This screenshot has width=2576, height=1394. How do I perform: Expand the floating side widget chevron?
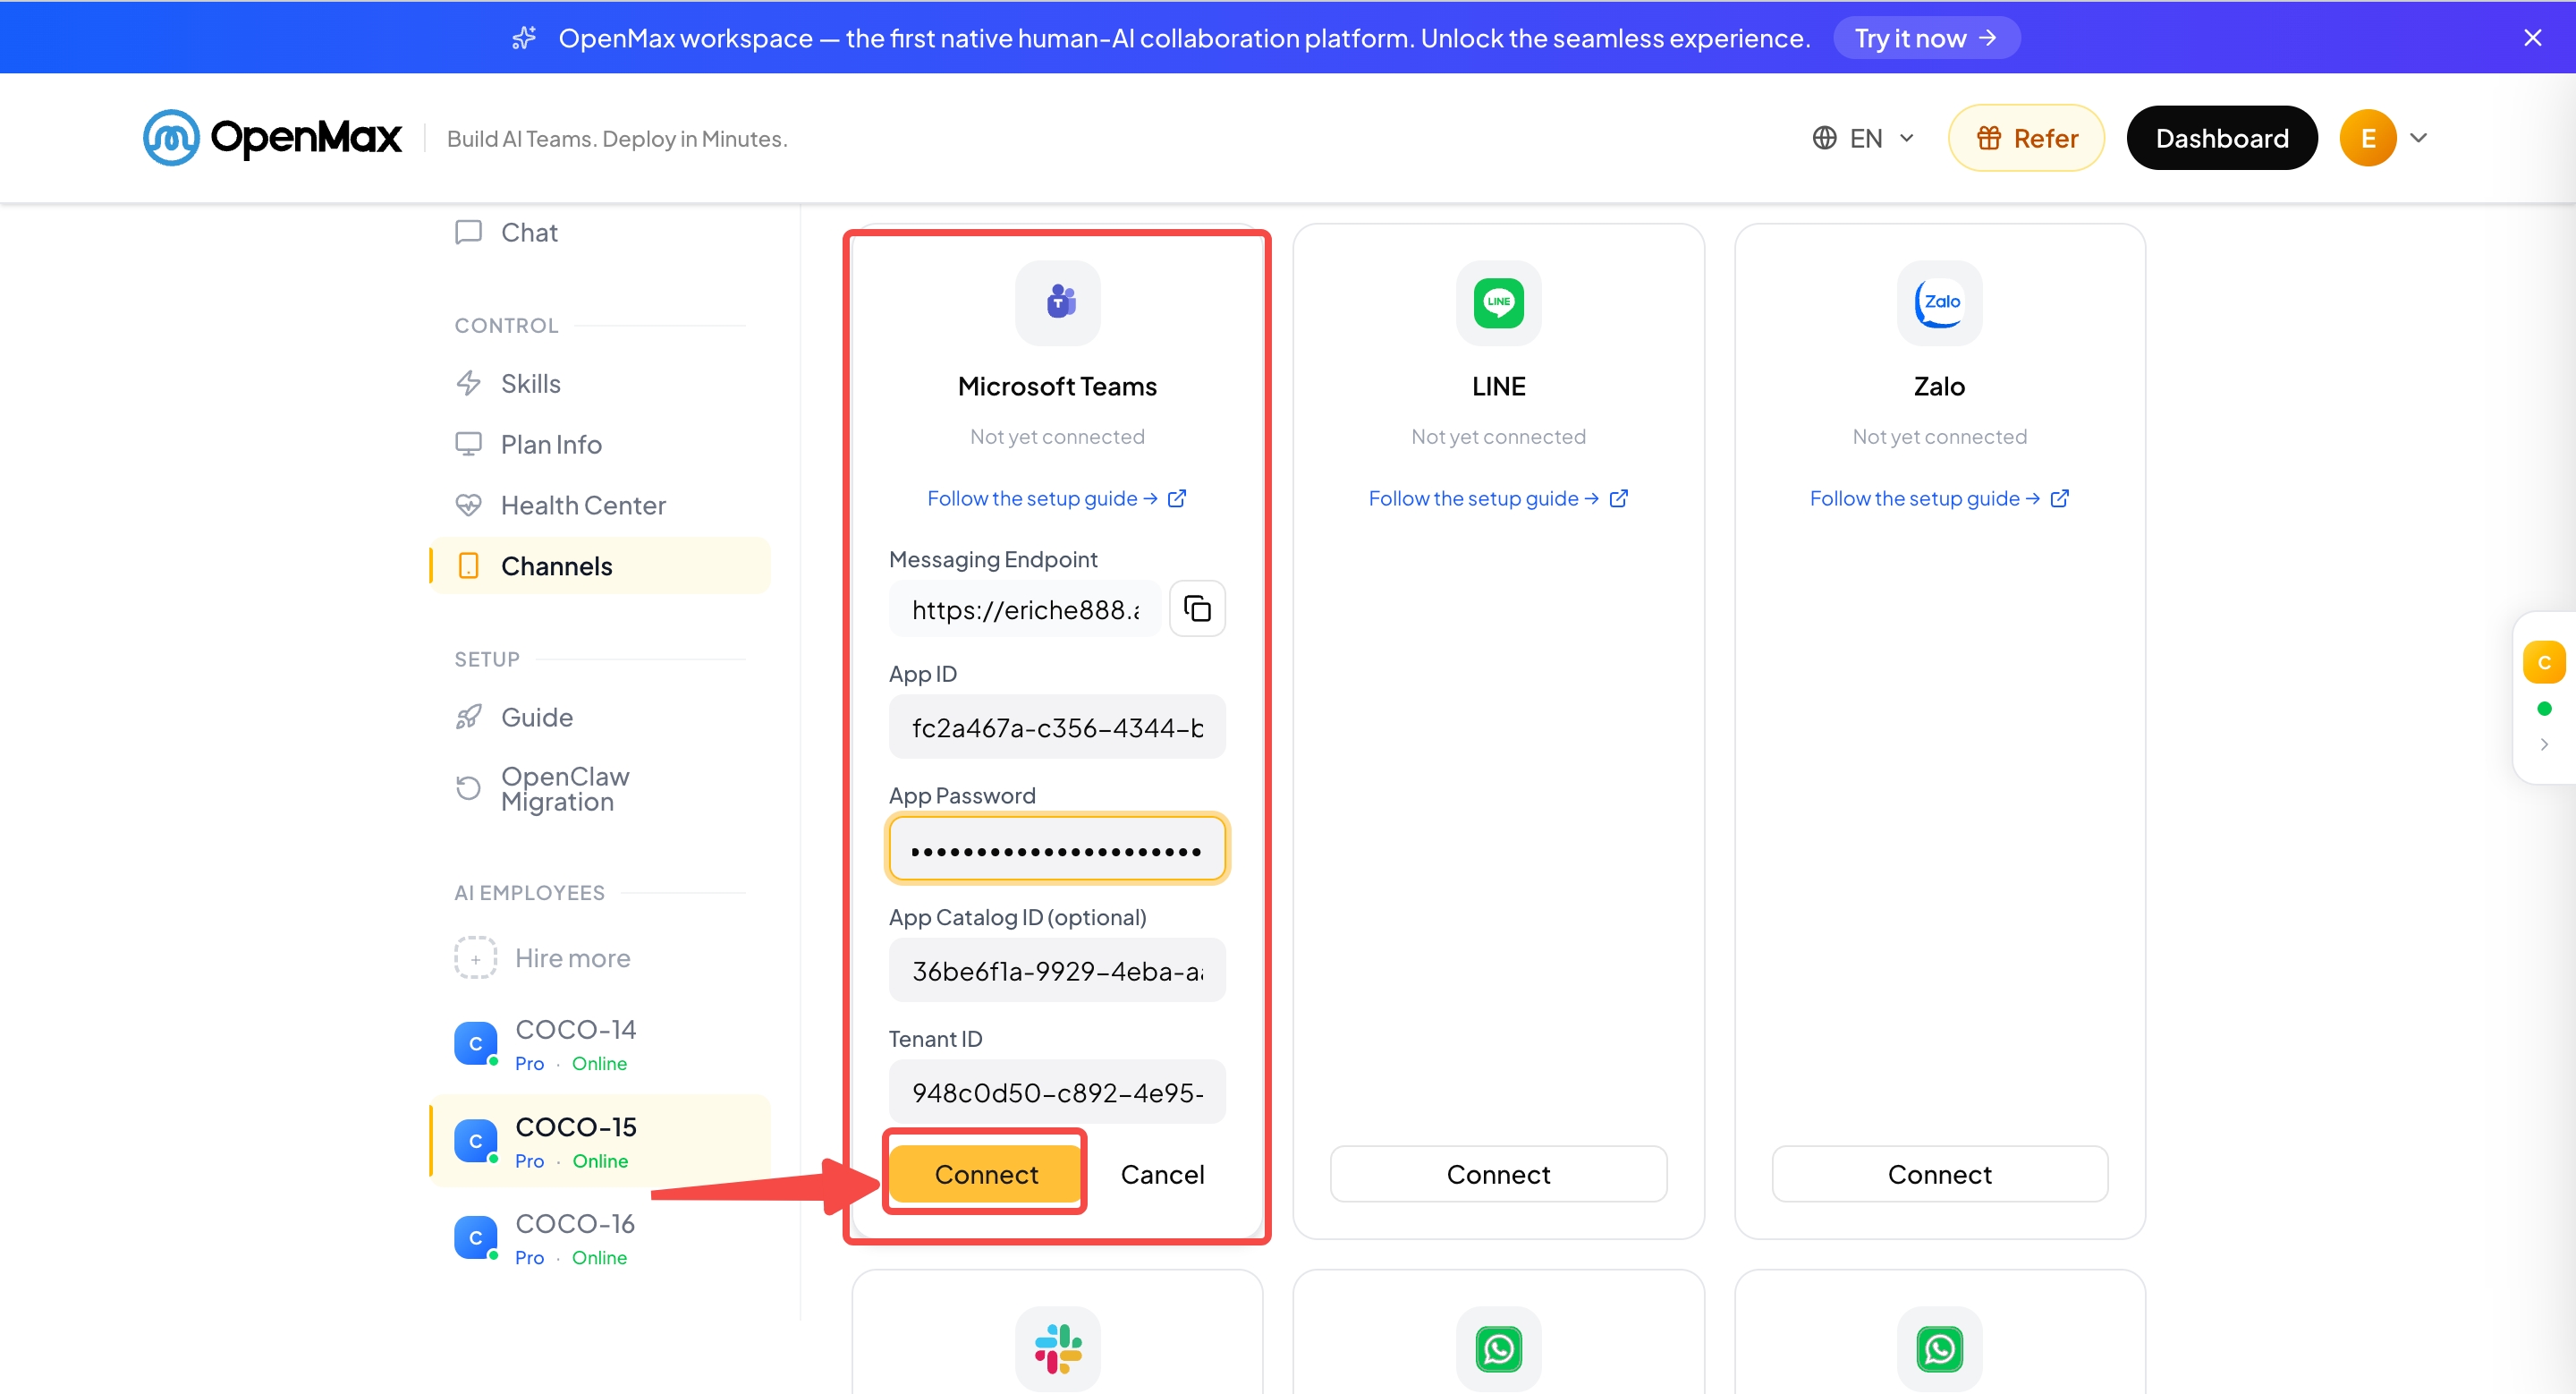[x=2543, y=744]
